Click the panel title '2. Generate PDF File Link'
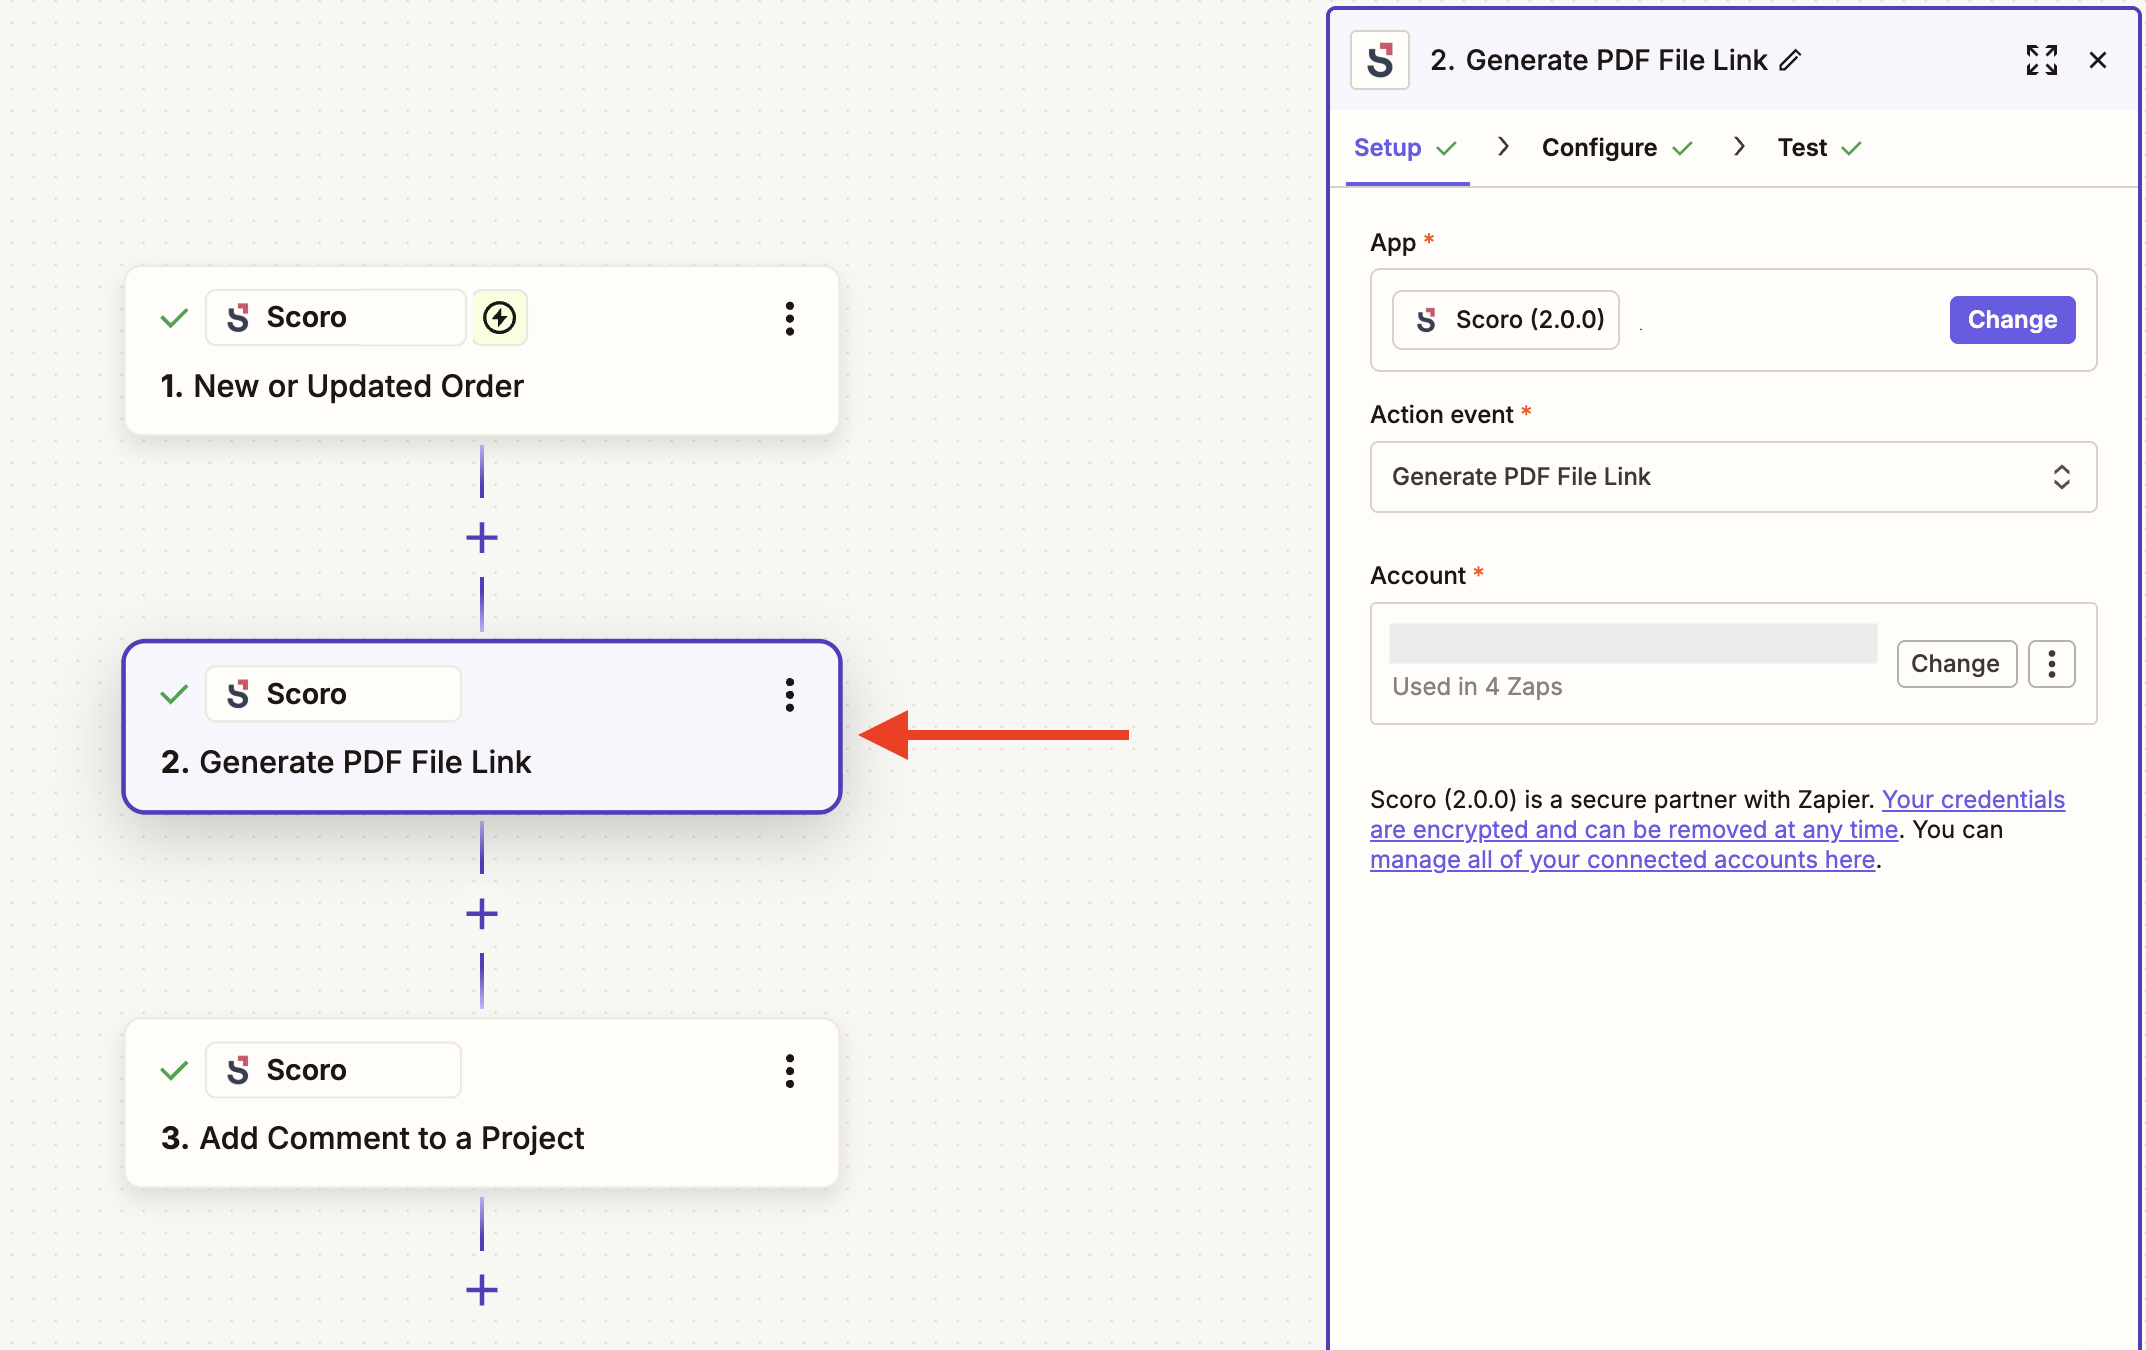This screenshot has width=2146, height=1350. [1599, 60]
